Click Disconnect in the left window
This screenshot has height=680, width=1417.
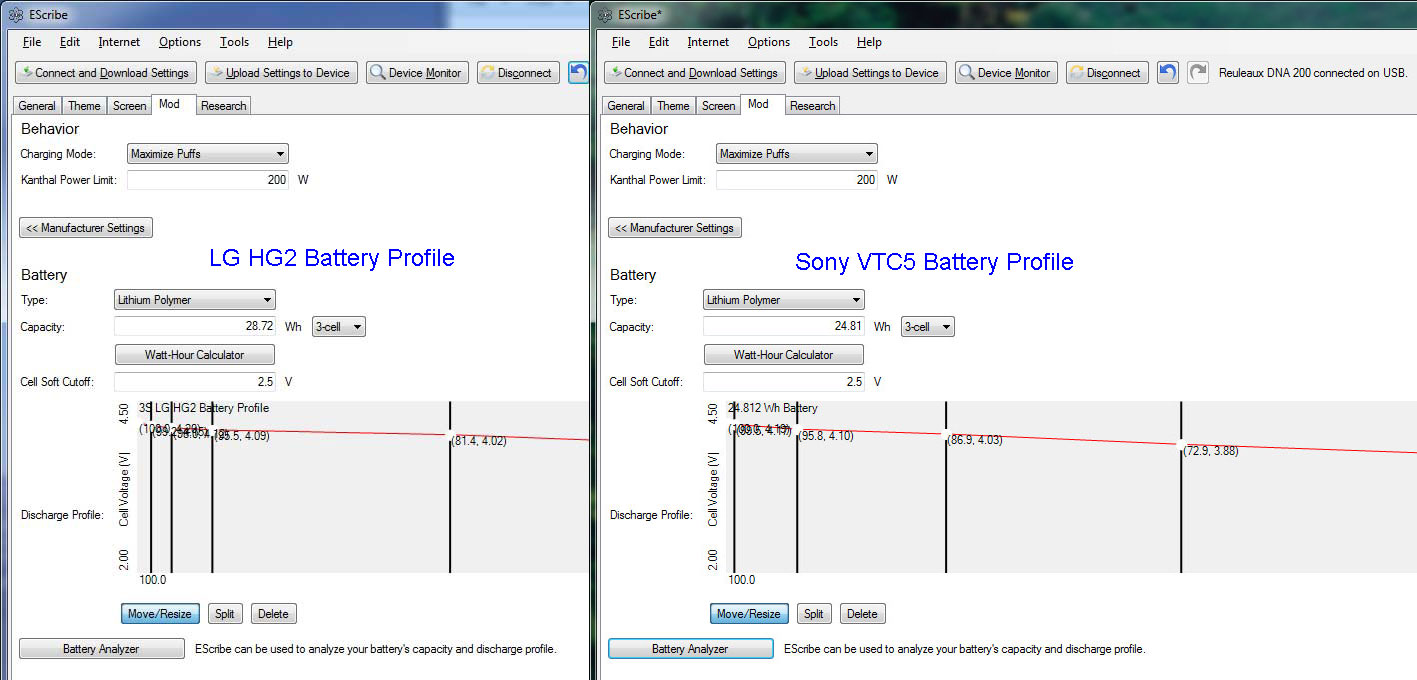[518, 72]
